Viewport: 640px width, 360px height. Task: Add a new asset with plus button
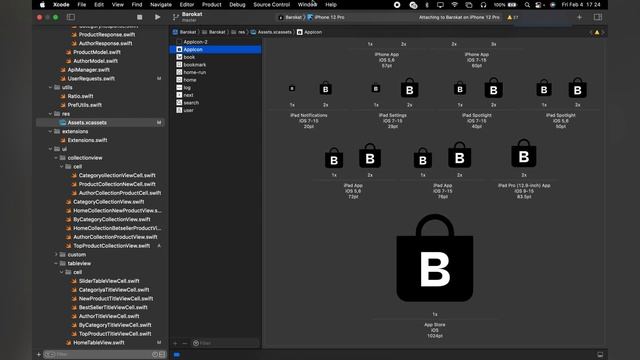coord(176,343)
